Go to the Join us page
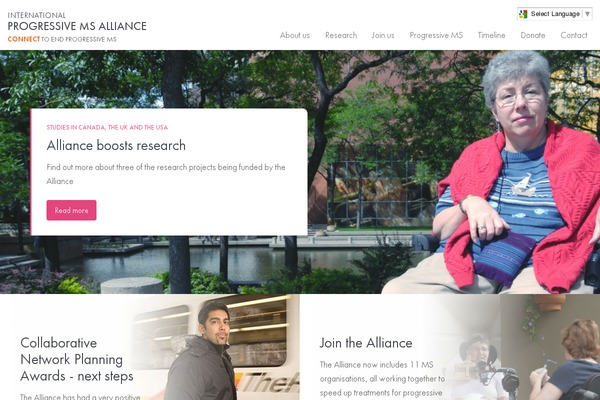This screenshot has width=600, height=400. click(383, 35)
